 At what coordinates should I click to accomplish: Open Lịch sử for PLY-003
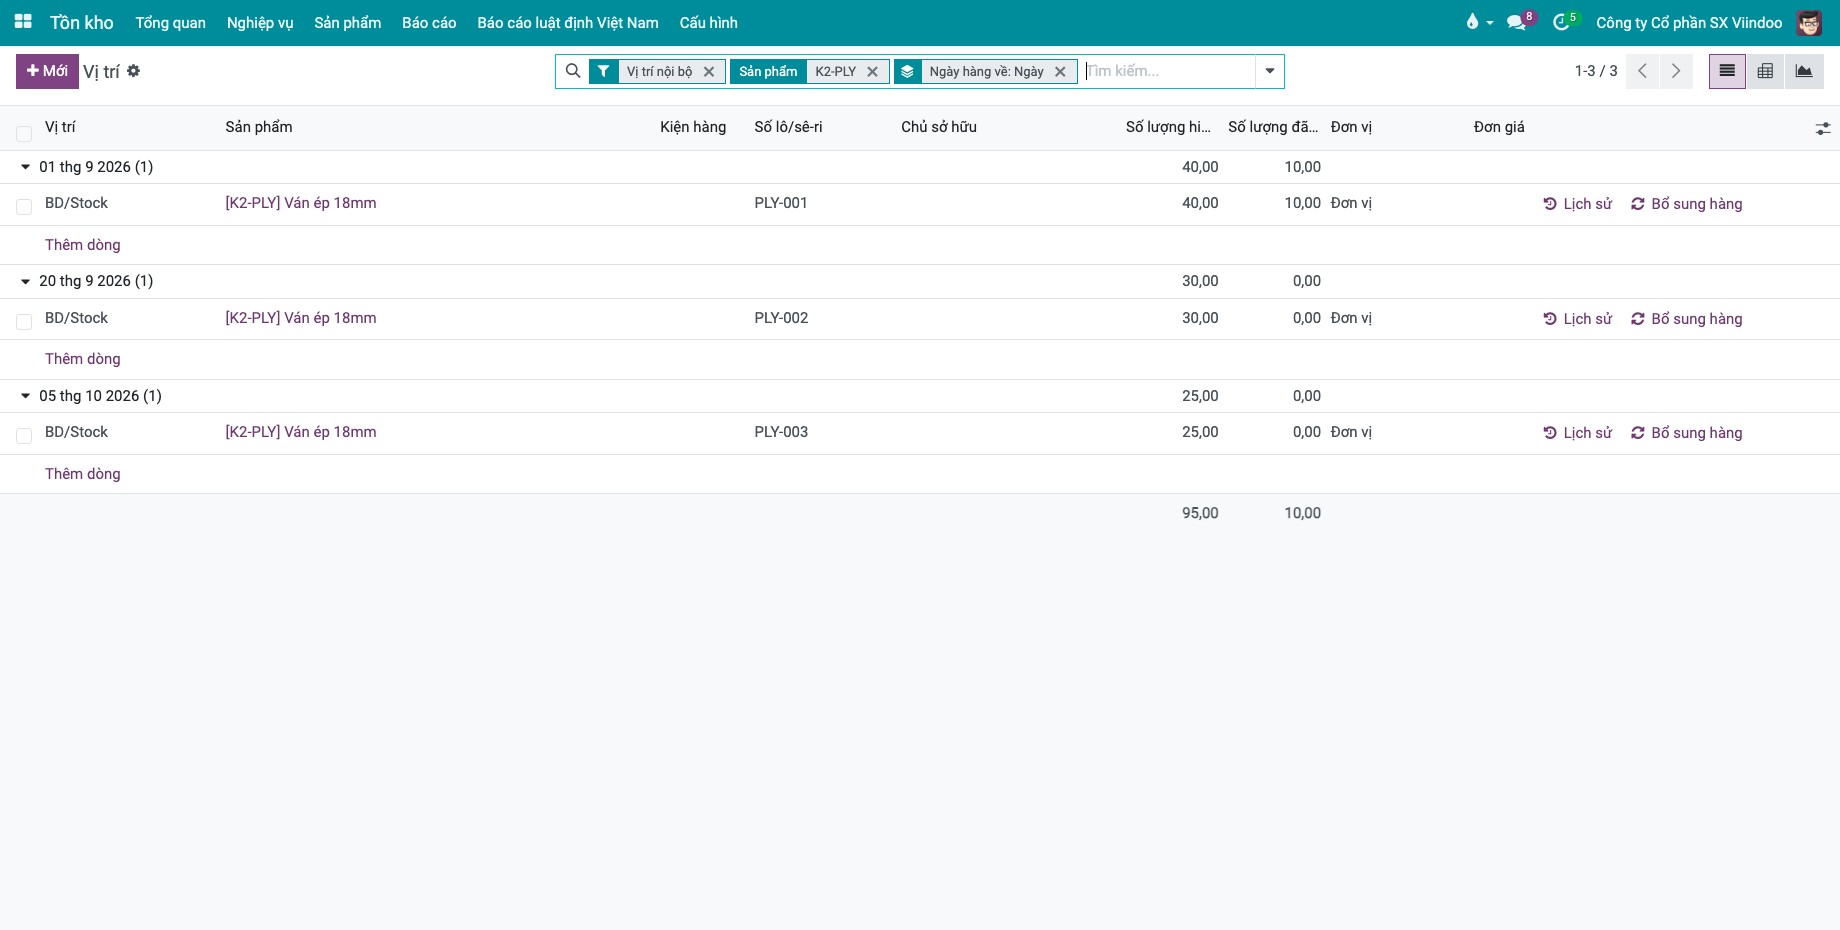point(1578,433)
